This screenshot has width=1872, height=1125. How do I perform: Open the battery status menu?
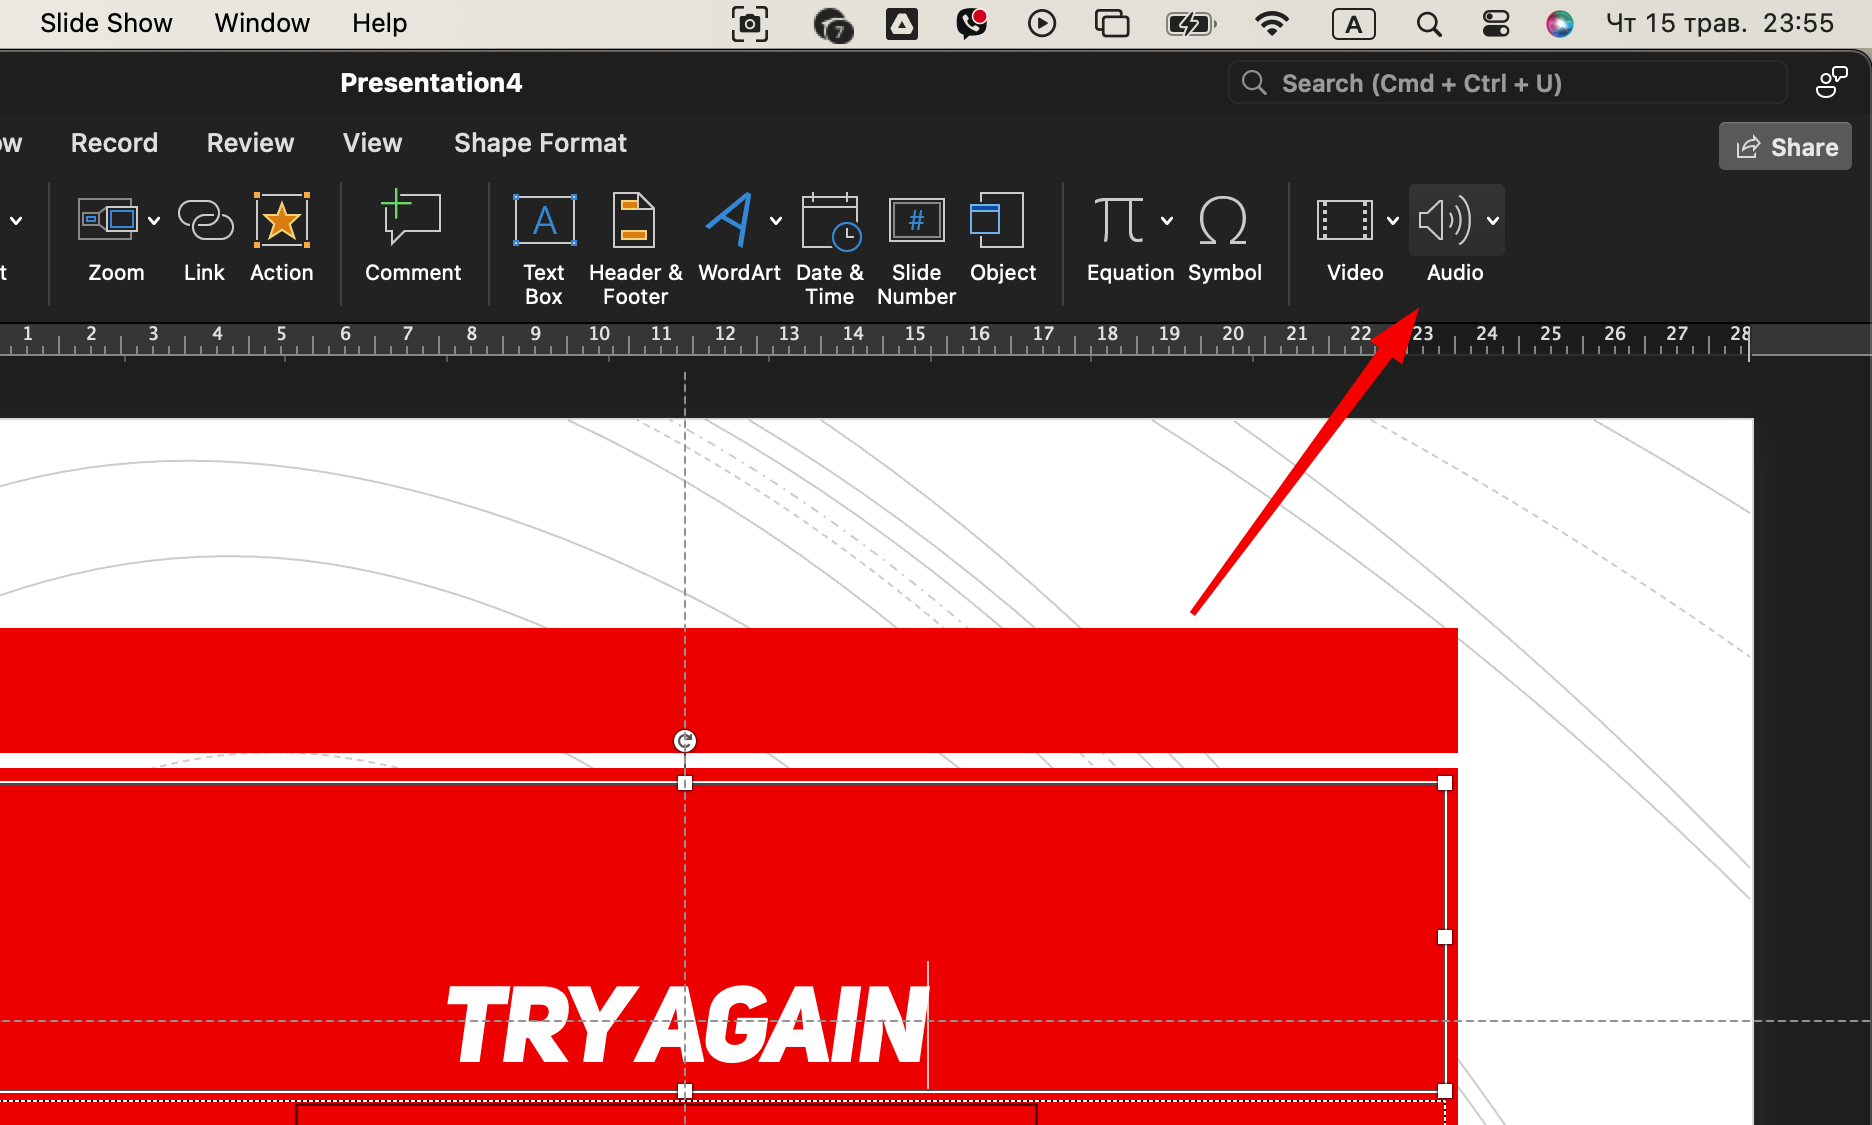(x=1191, y=23)
